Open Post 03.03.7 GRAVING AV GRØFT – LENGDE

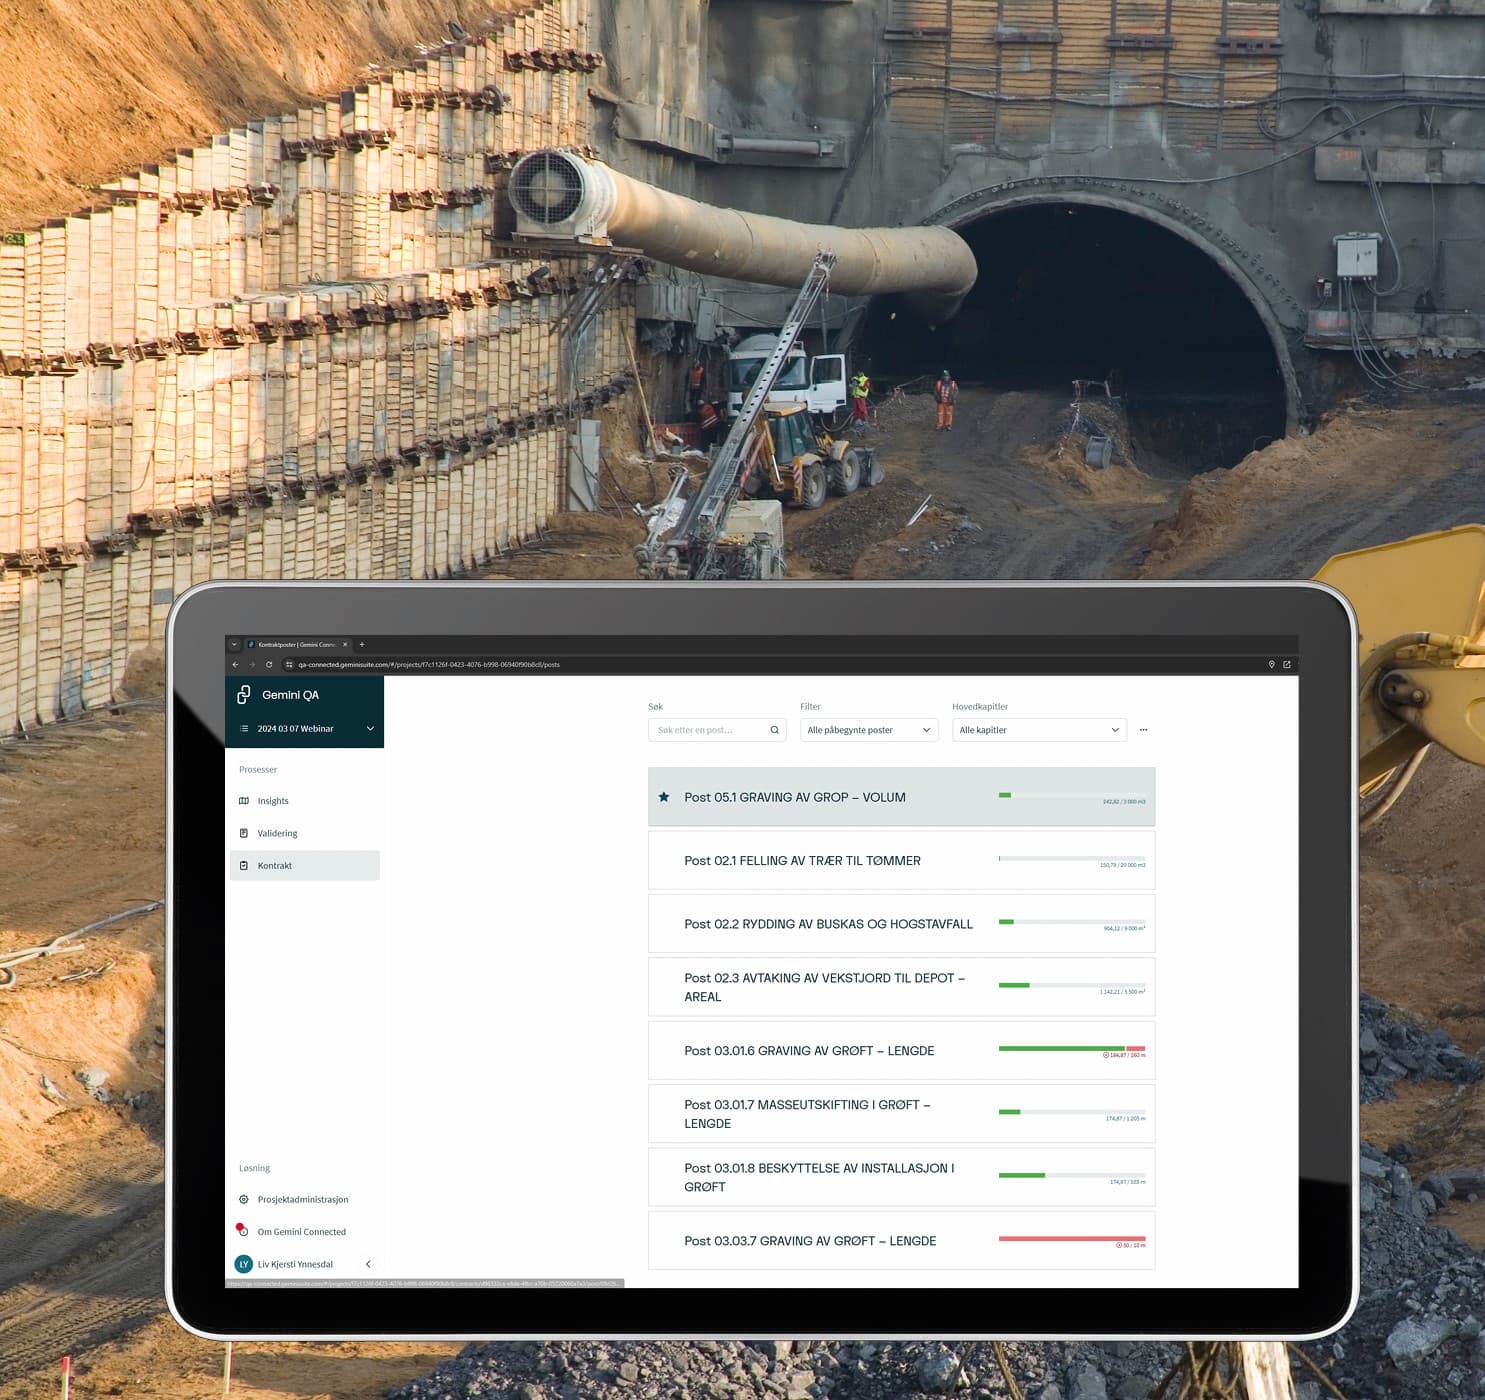point(810,1241)
